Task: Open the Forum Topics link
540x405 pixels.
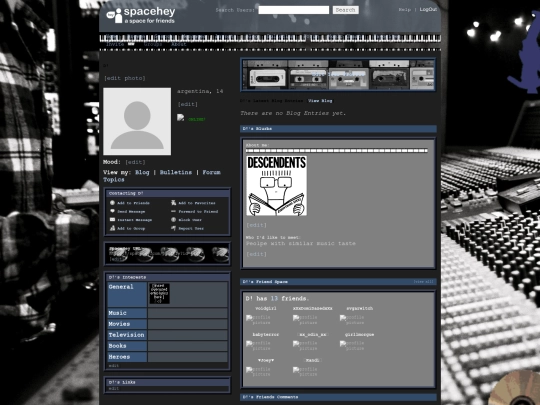Action: pyautogui.click(x=162, y=176)
